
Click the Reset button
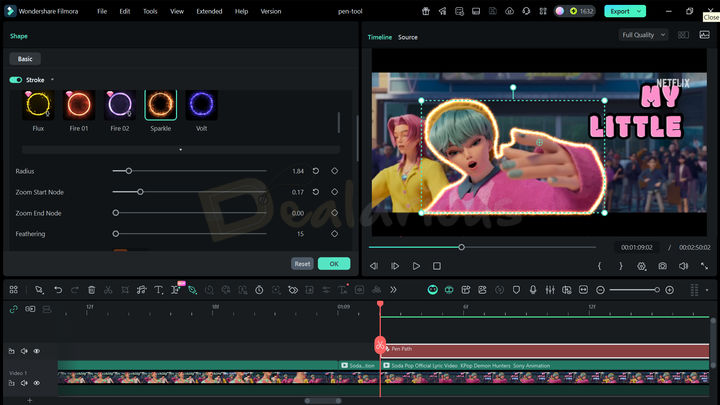[x=302, y=264]
